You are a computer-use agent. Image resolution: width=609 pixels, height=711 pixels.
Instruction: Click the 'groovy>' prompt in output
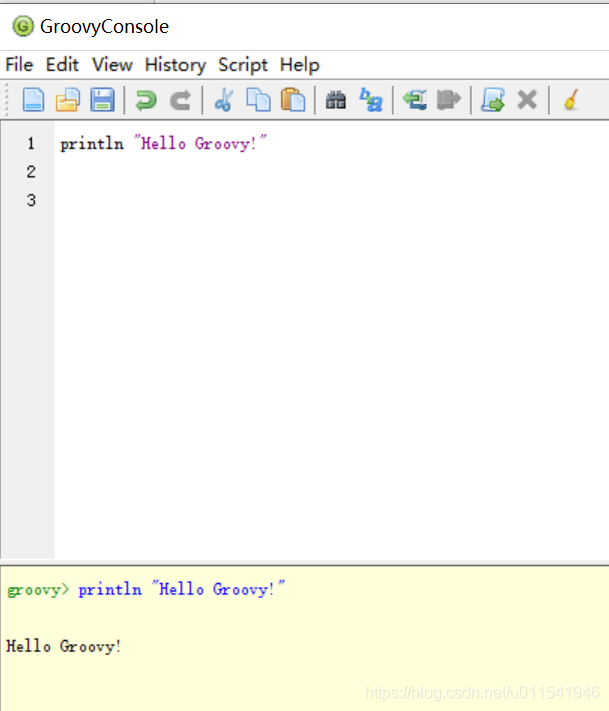coord(38,589)
